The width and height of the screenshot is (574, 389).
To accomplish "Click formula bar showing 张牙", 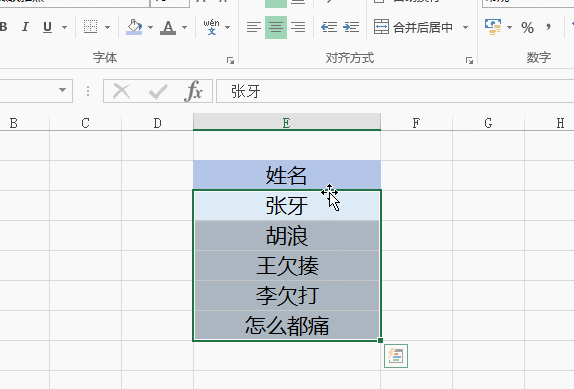I will [x=395, y=91].
